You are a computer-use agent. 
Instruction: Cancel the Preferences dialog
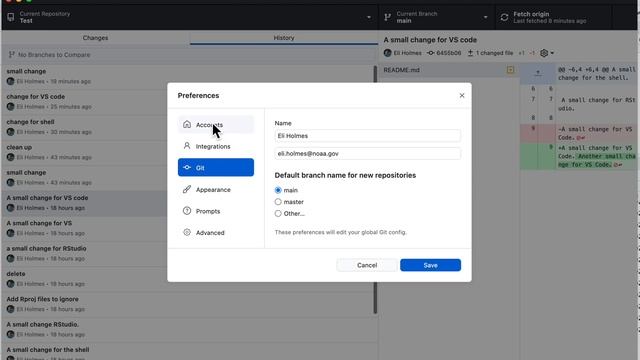click(367, 265)
